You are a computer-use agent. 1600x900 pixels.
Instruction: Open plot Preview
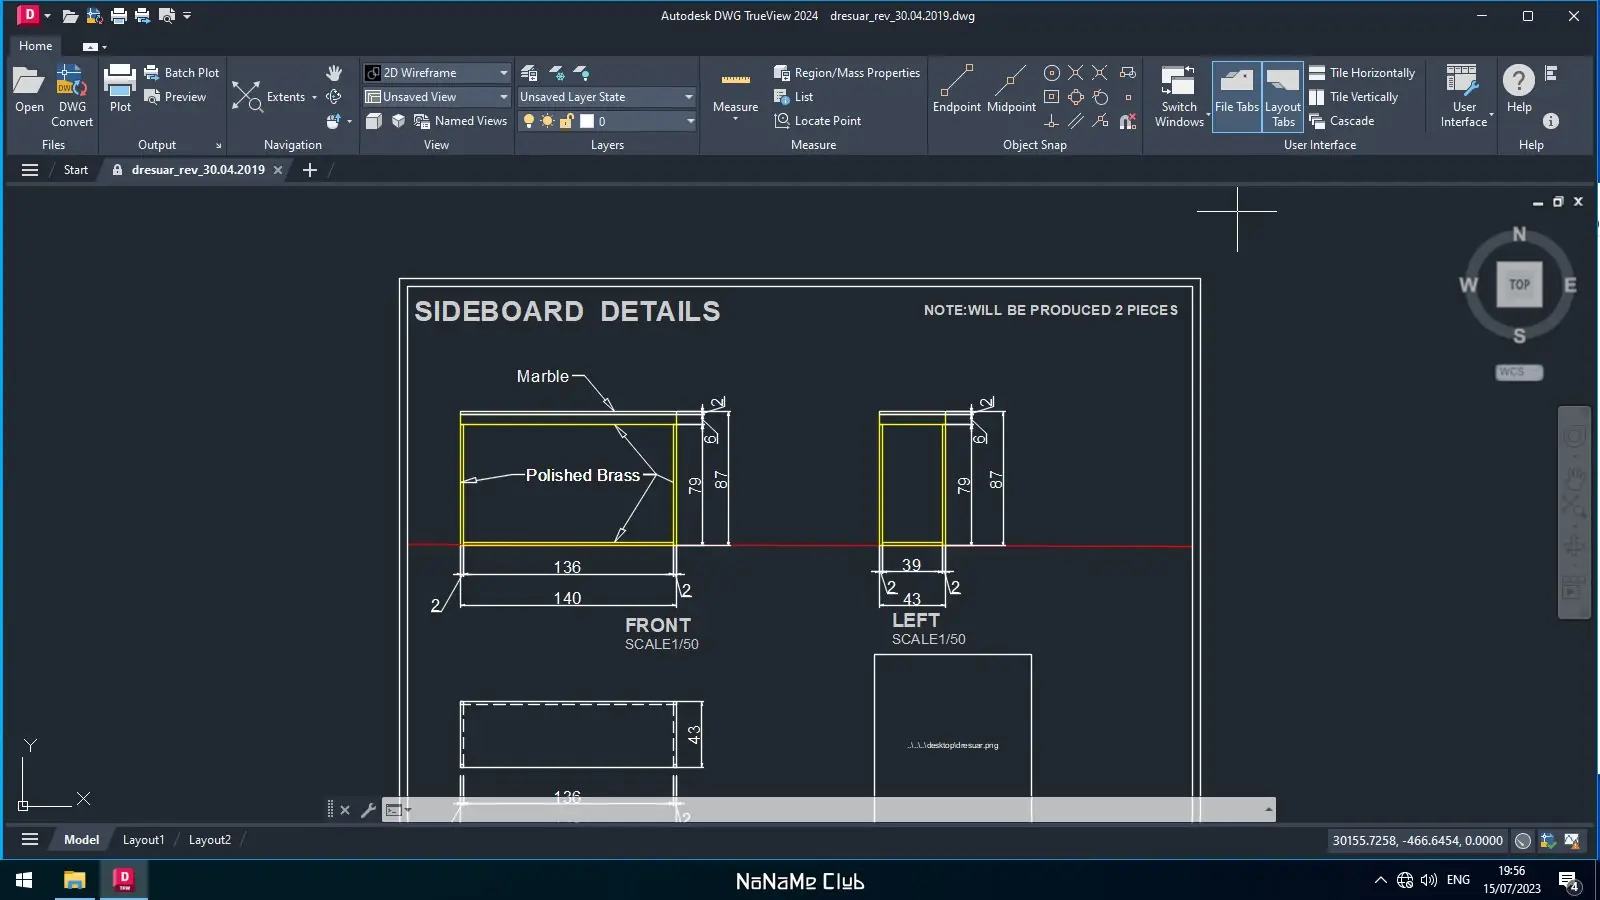[x=175, y=97]
